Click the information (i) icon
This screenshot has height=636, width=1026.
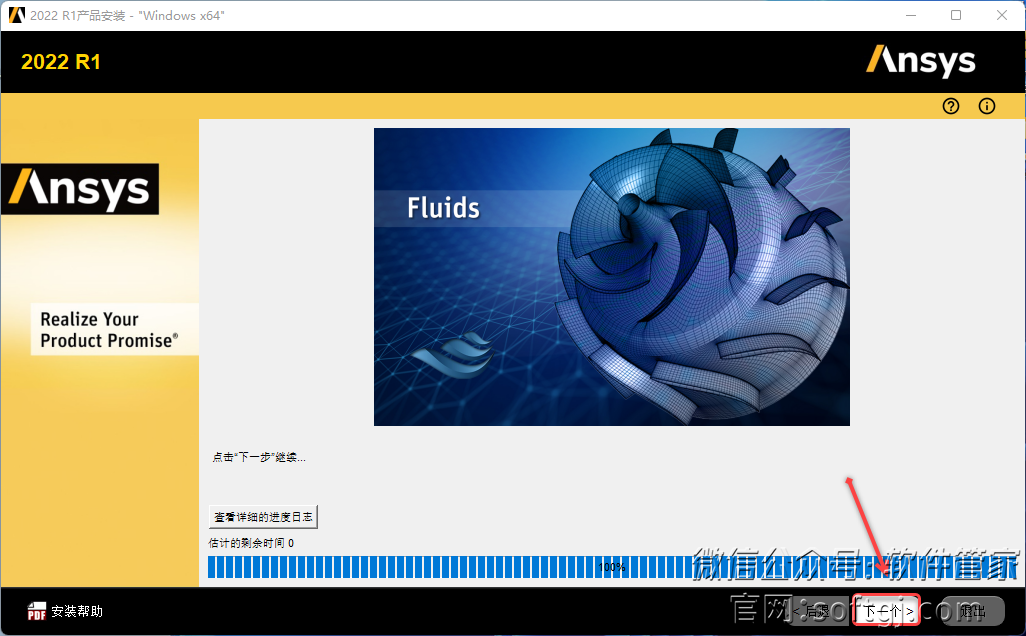[x=987, y=106]
